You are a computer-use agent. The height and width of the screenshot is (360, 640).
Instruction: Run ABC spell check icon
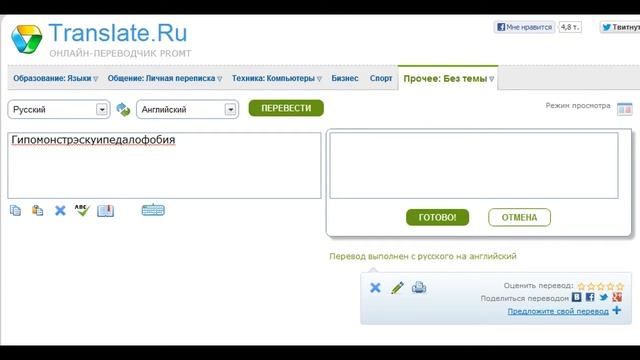(82, 210)
